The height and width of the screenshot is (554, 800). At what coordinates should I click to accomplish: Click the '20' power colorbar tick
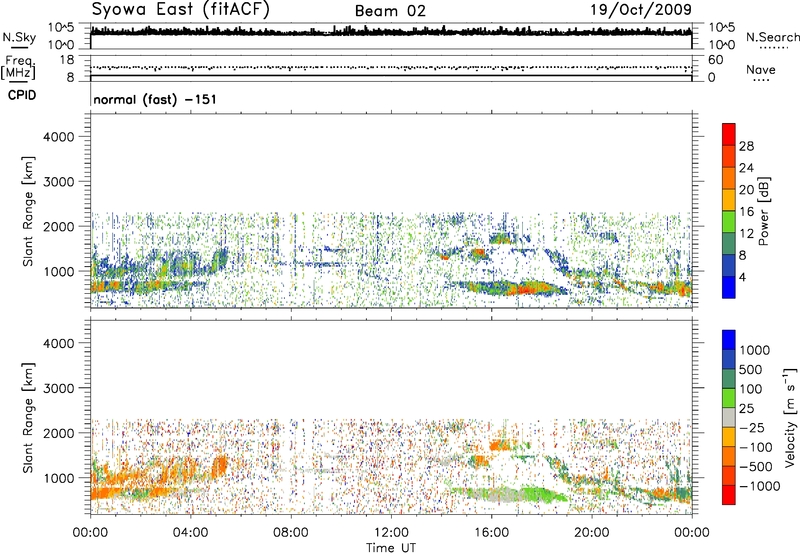(x=746, y=190)
